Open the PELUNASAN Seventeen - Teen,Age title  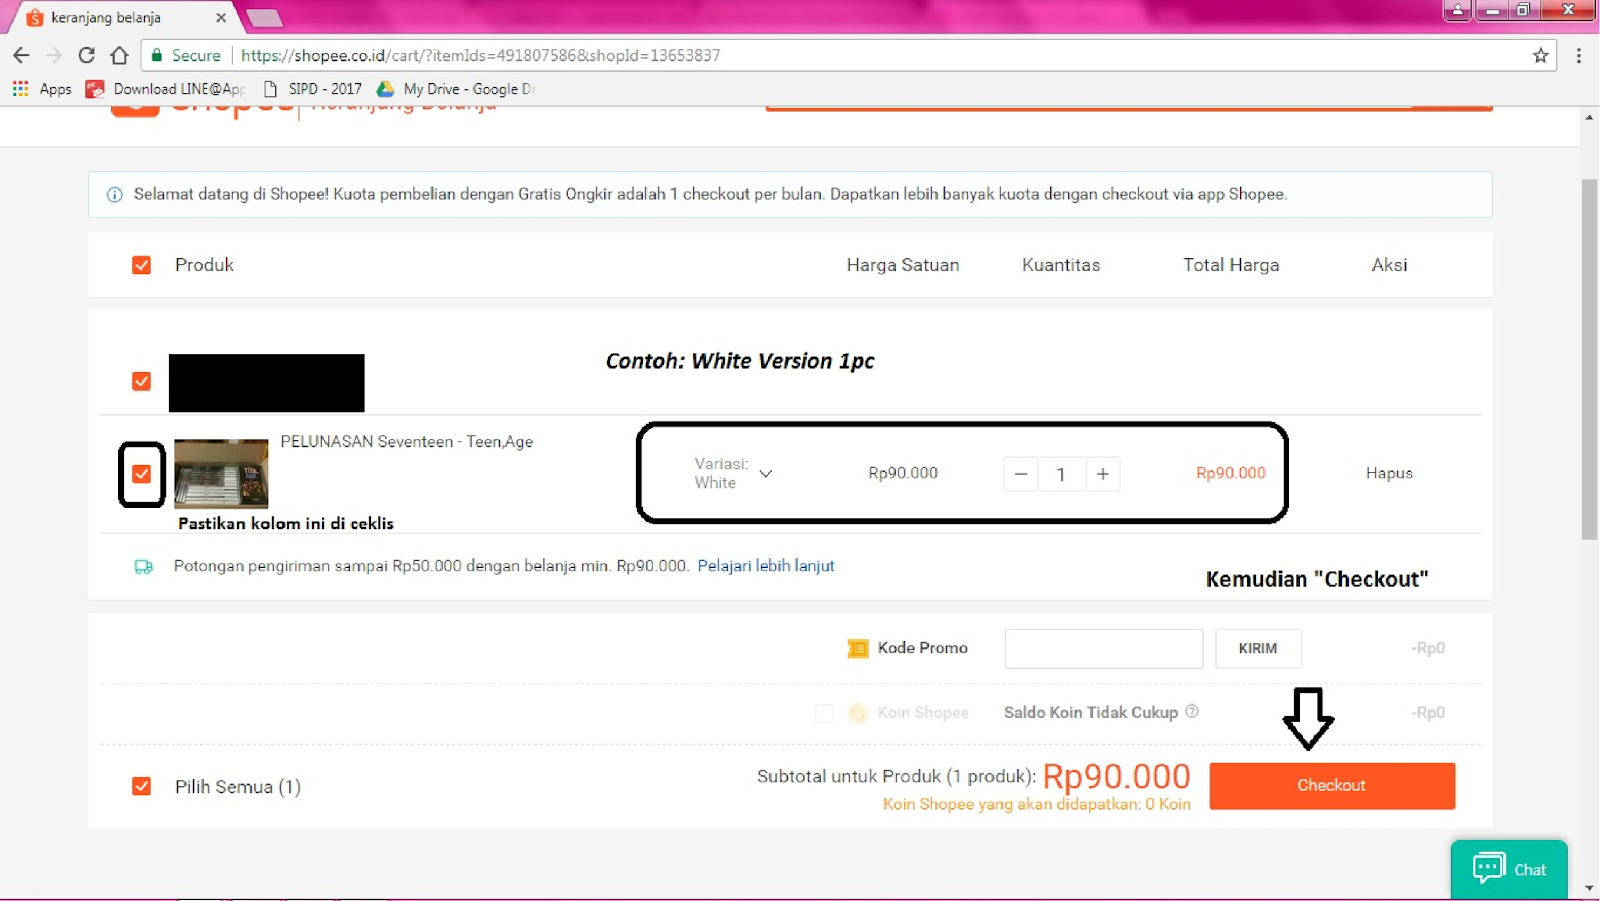click(x=407, y=442)
